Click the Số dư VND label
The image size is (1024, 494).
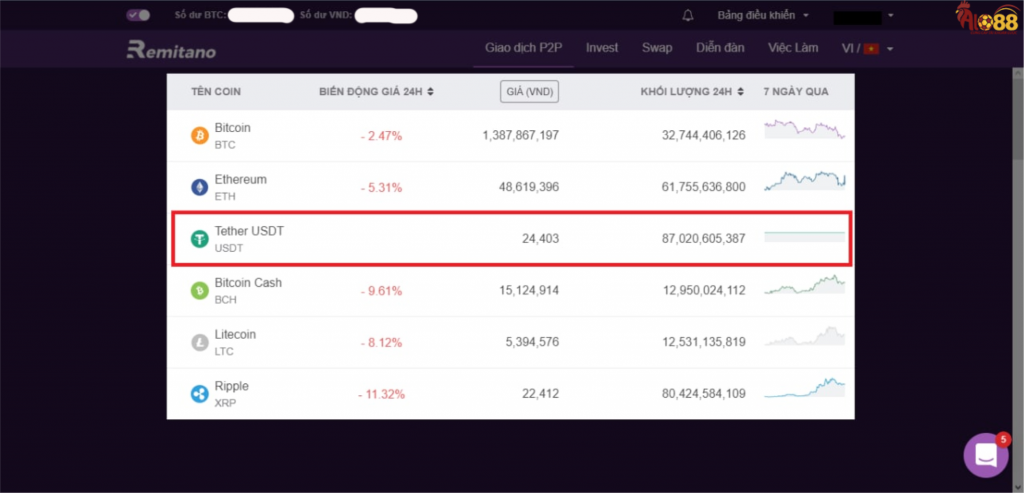(x=327, y=15)
